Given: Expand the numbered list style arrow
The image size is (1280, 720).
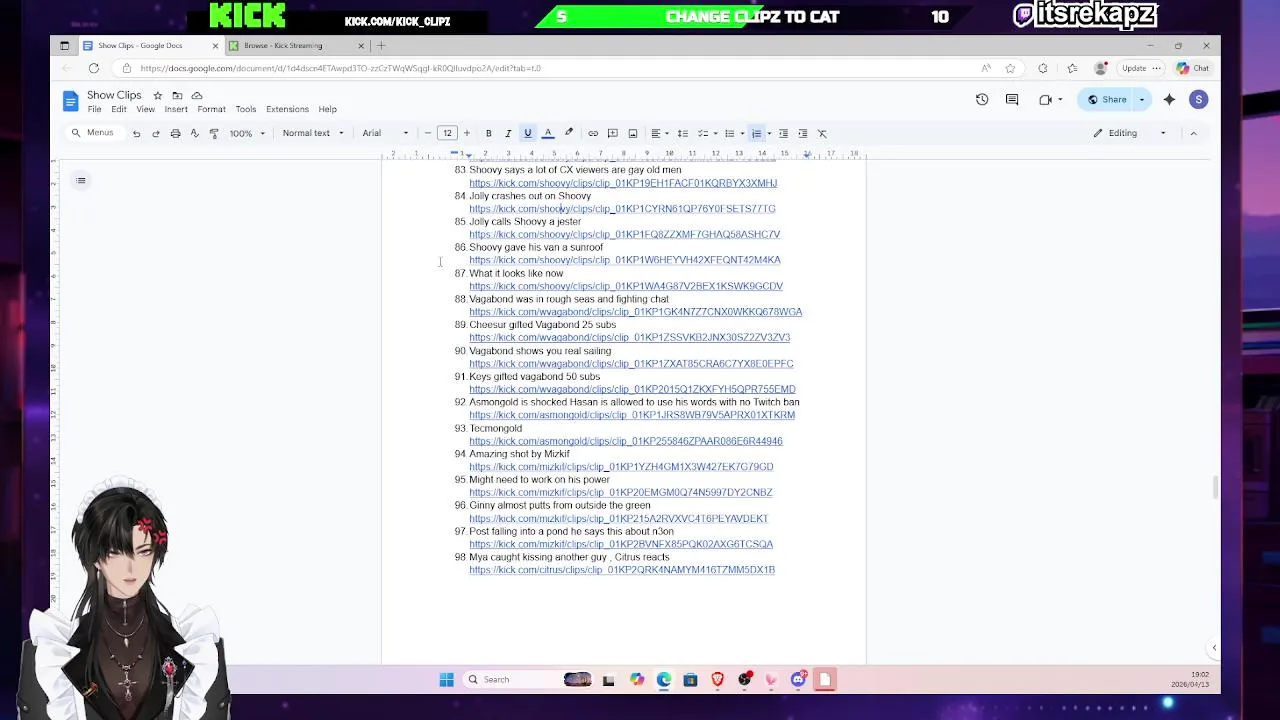Looking at the screenshot, I should point(768,133).
